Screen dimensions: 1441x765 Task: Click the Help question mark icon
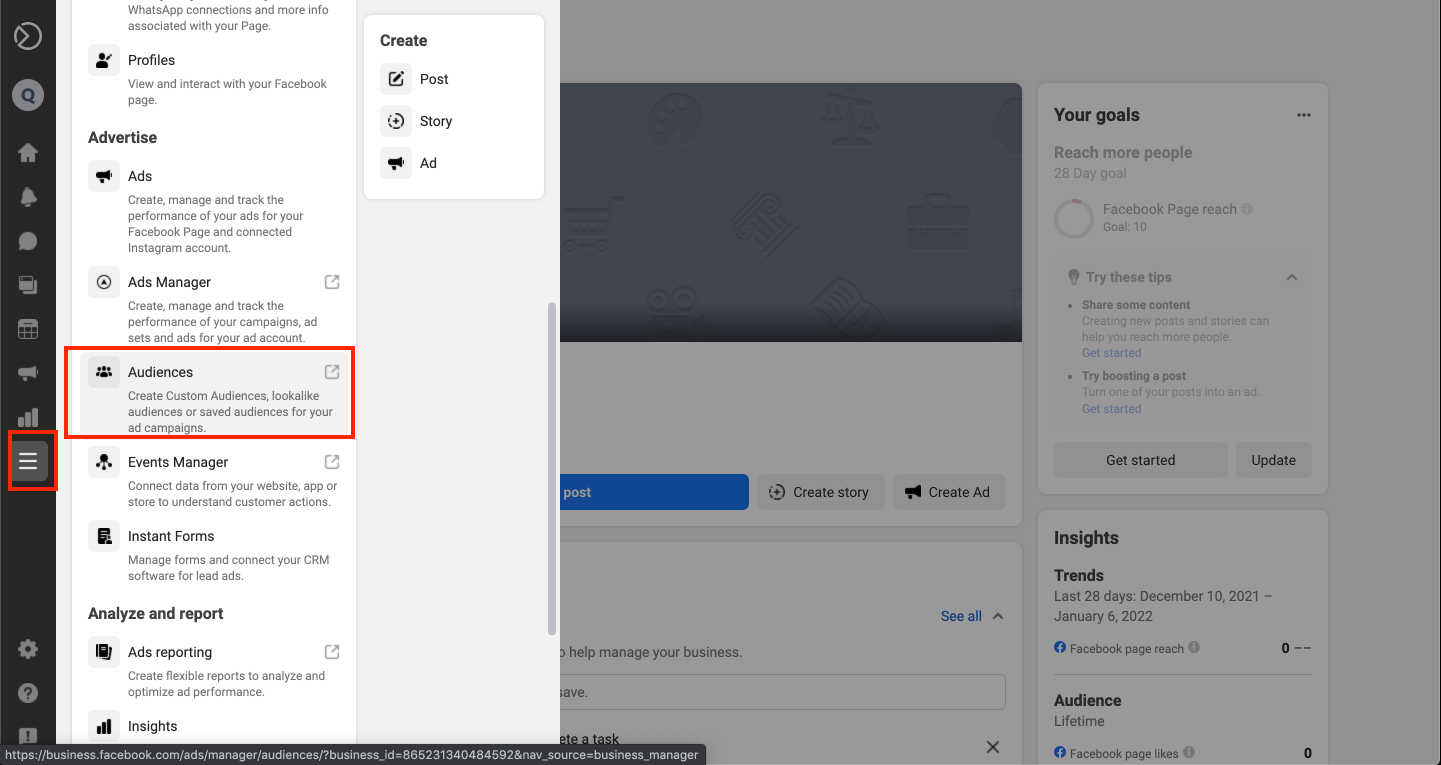coord(28,693)
